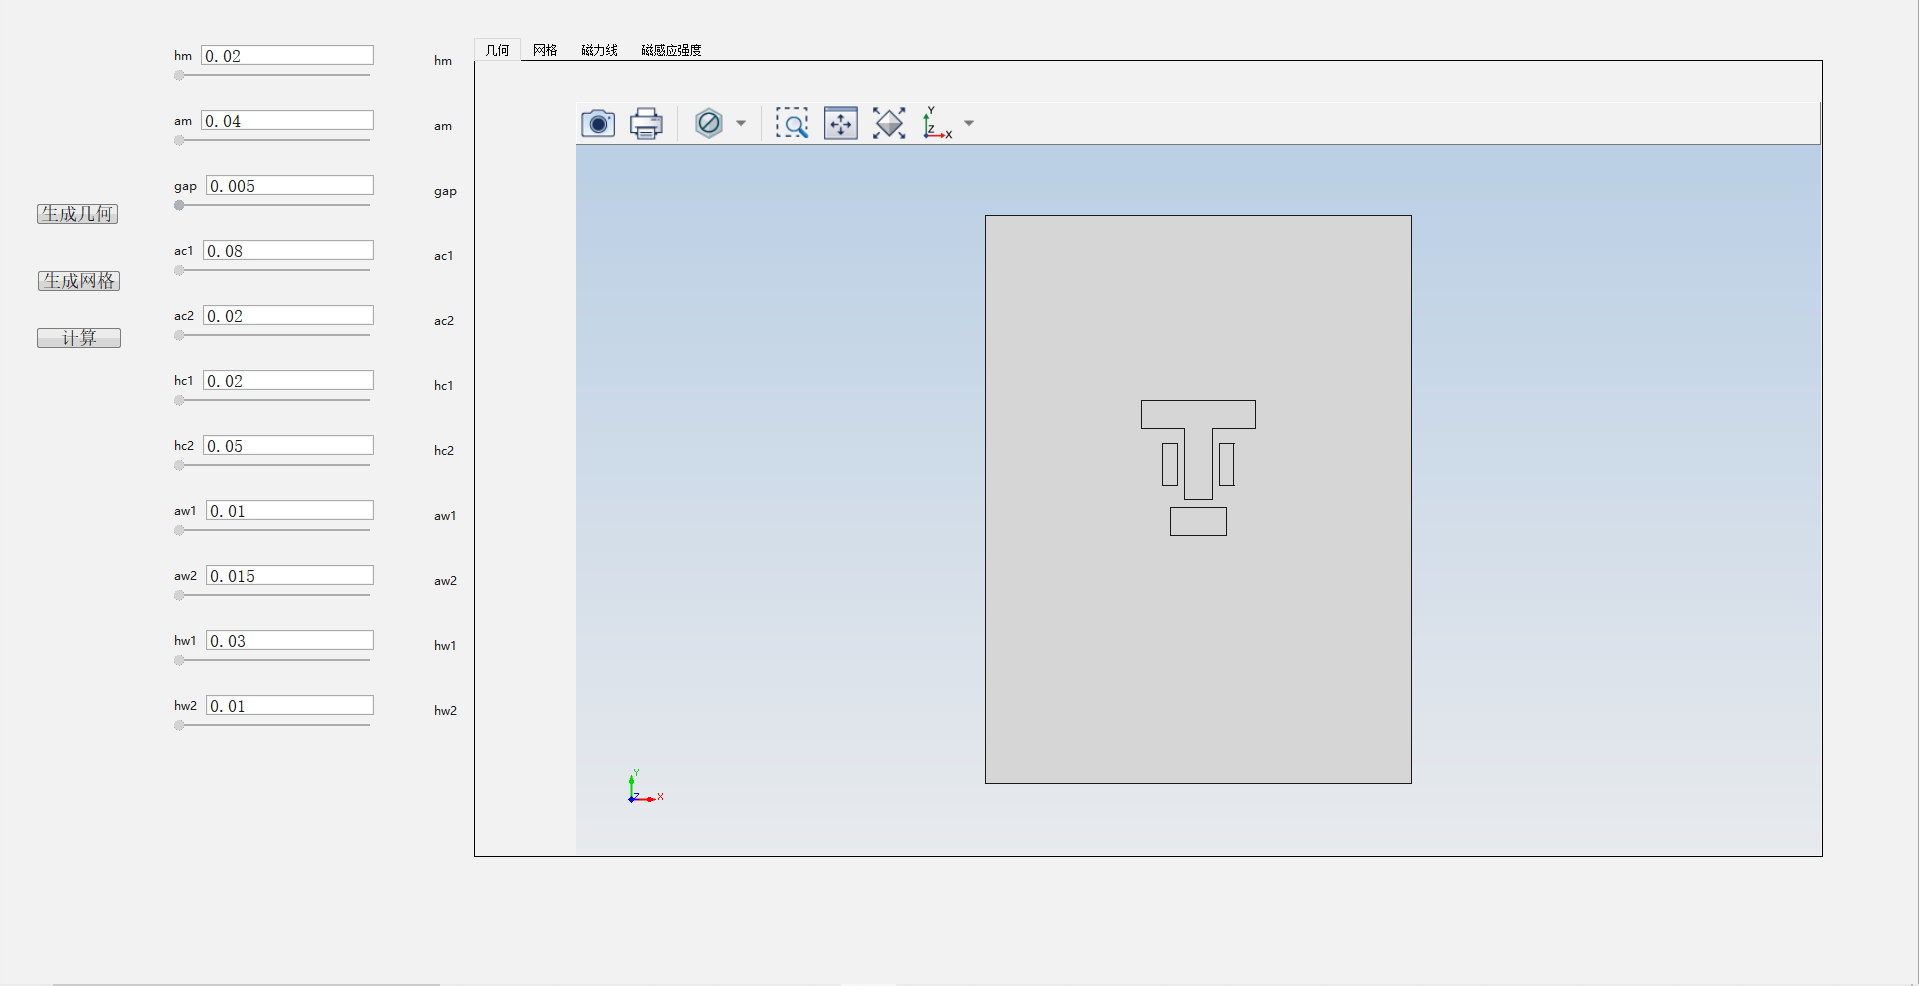Switch to the 几何 tab
The height and width of the screenshot is (986, 1919).
[497, 50]
